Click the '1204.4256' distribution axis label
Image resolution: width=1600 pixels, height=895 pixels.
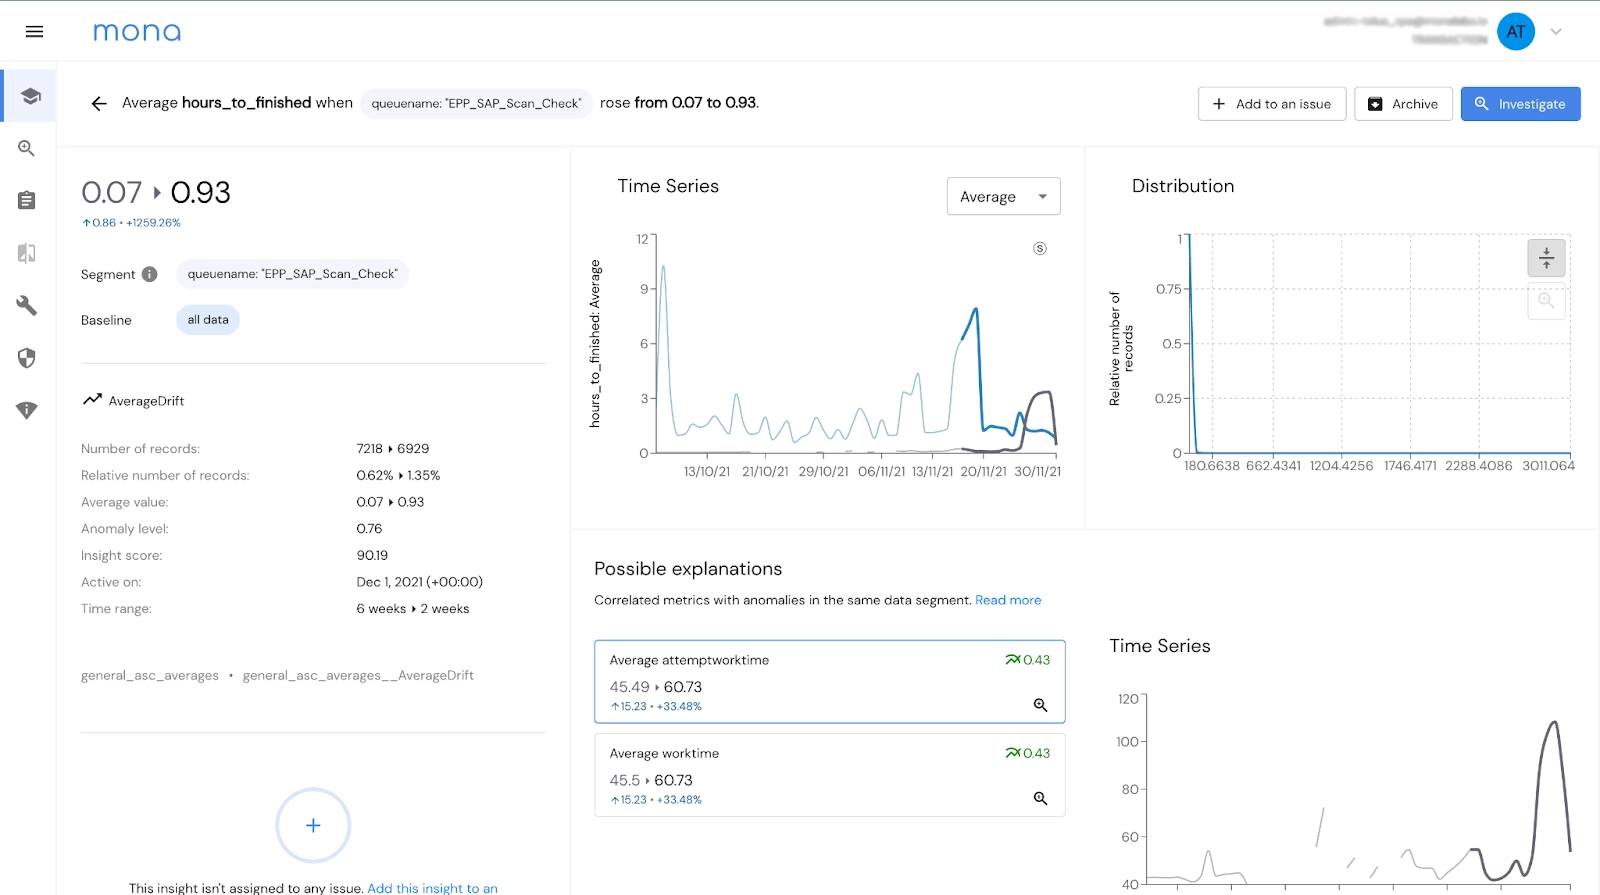click(1341, 466)
